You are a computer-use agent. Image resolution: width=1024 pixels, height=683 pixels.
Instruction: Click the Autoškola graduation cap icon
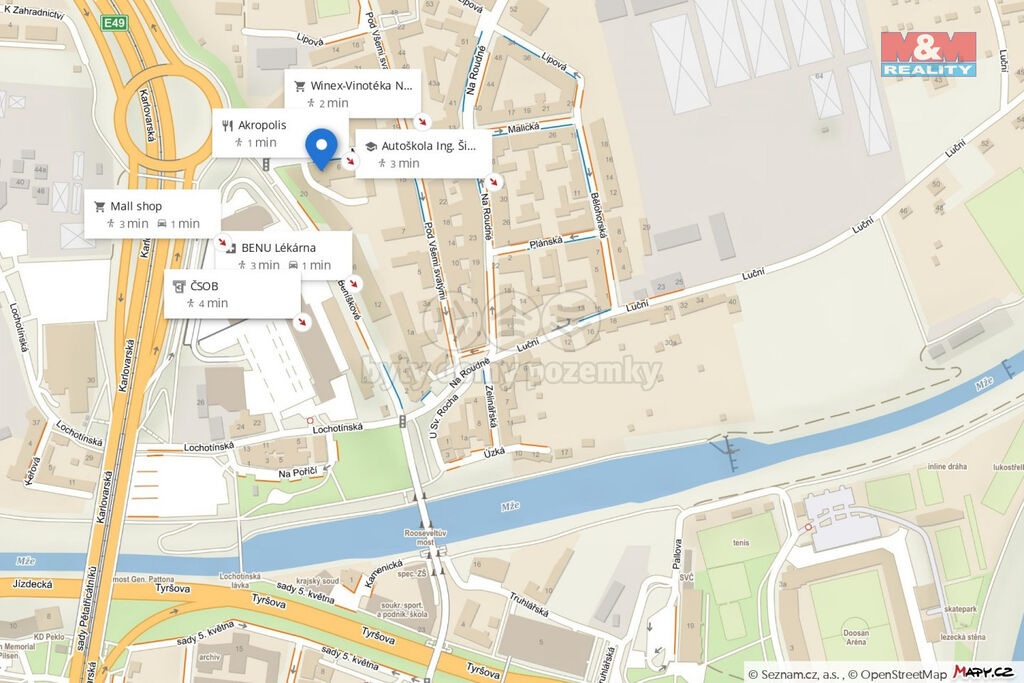pos(371,146)
